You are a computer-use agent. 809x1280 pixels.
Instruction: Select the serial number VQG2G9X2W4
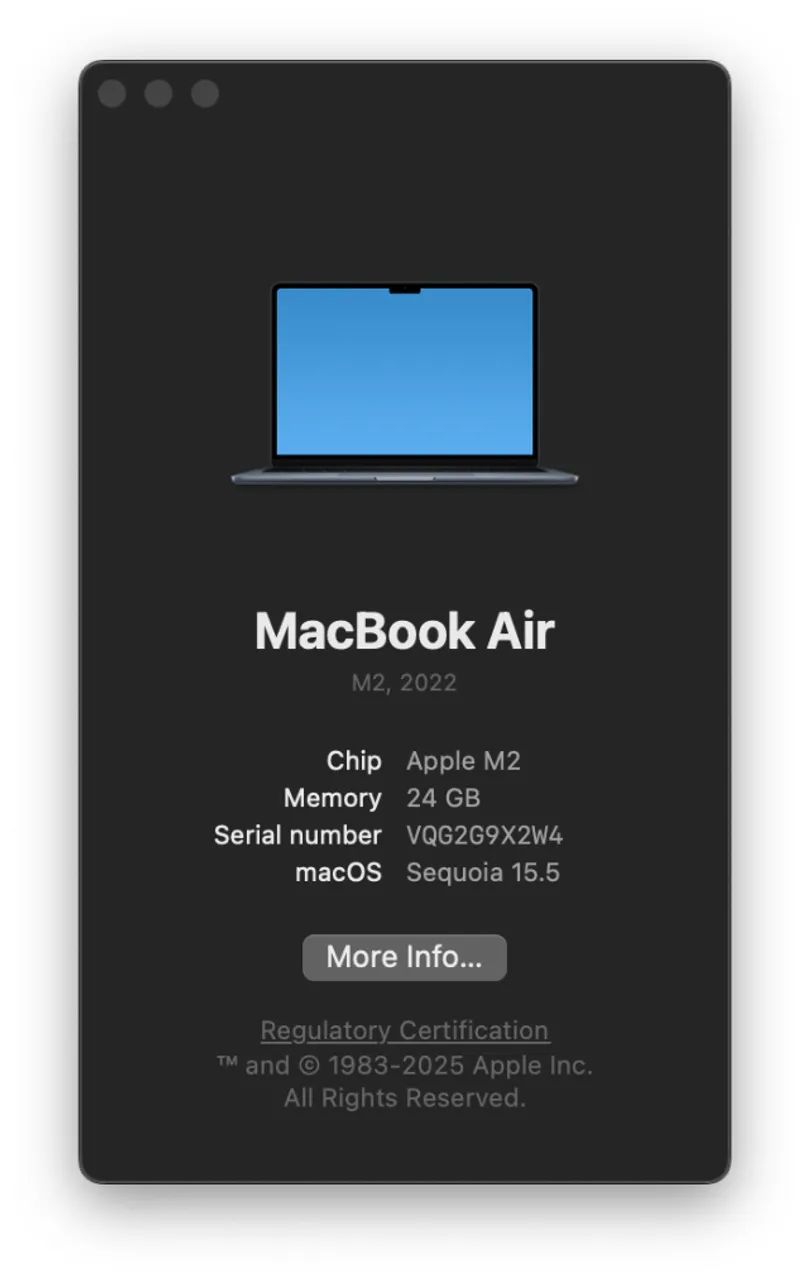point(484,836)
